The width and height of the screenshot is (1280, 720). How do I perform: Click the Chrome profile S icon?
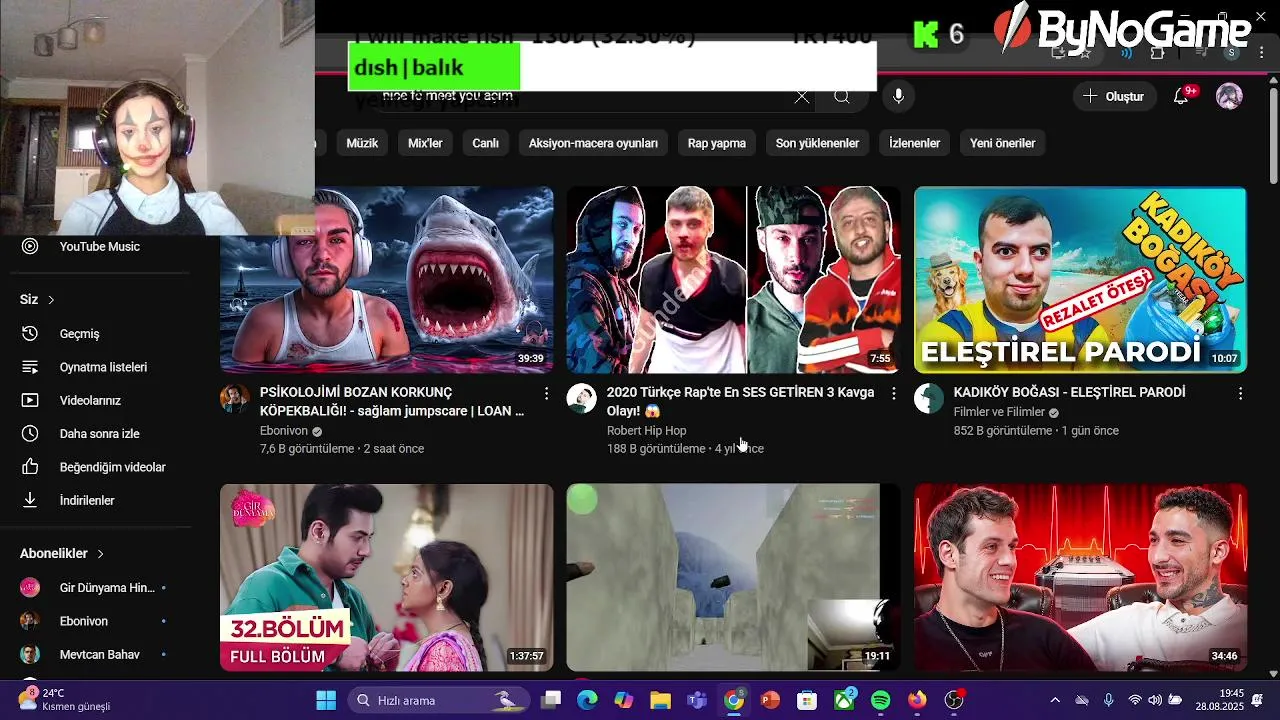[x=1231, y=52]
